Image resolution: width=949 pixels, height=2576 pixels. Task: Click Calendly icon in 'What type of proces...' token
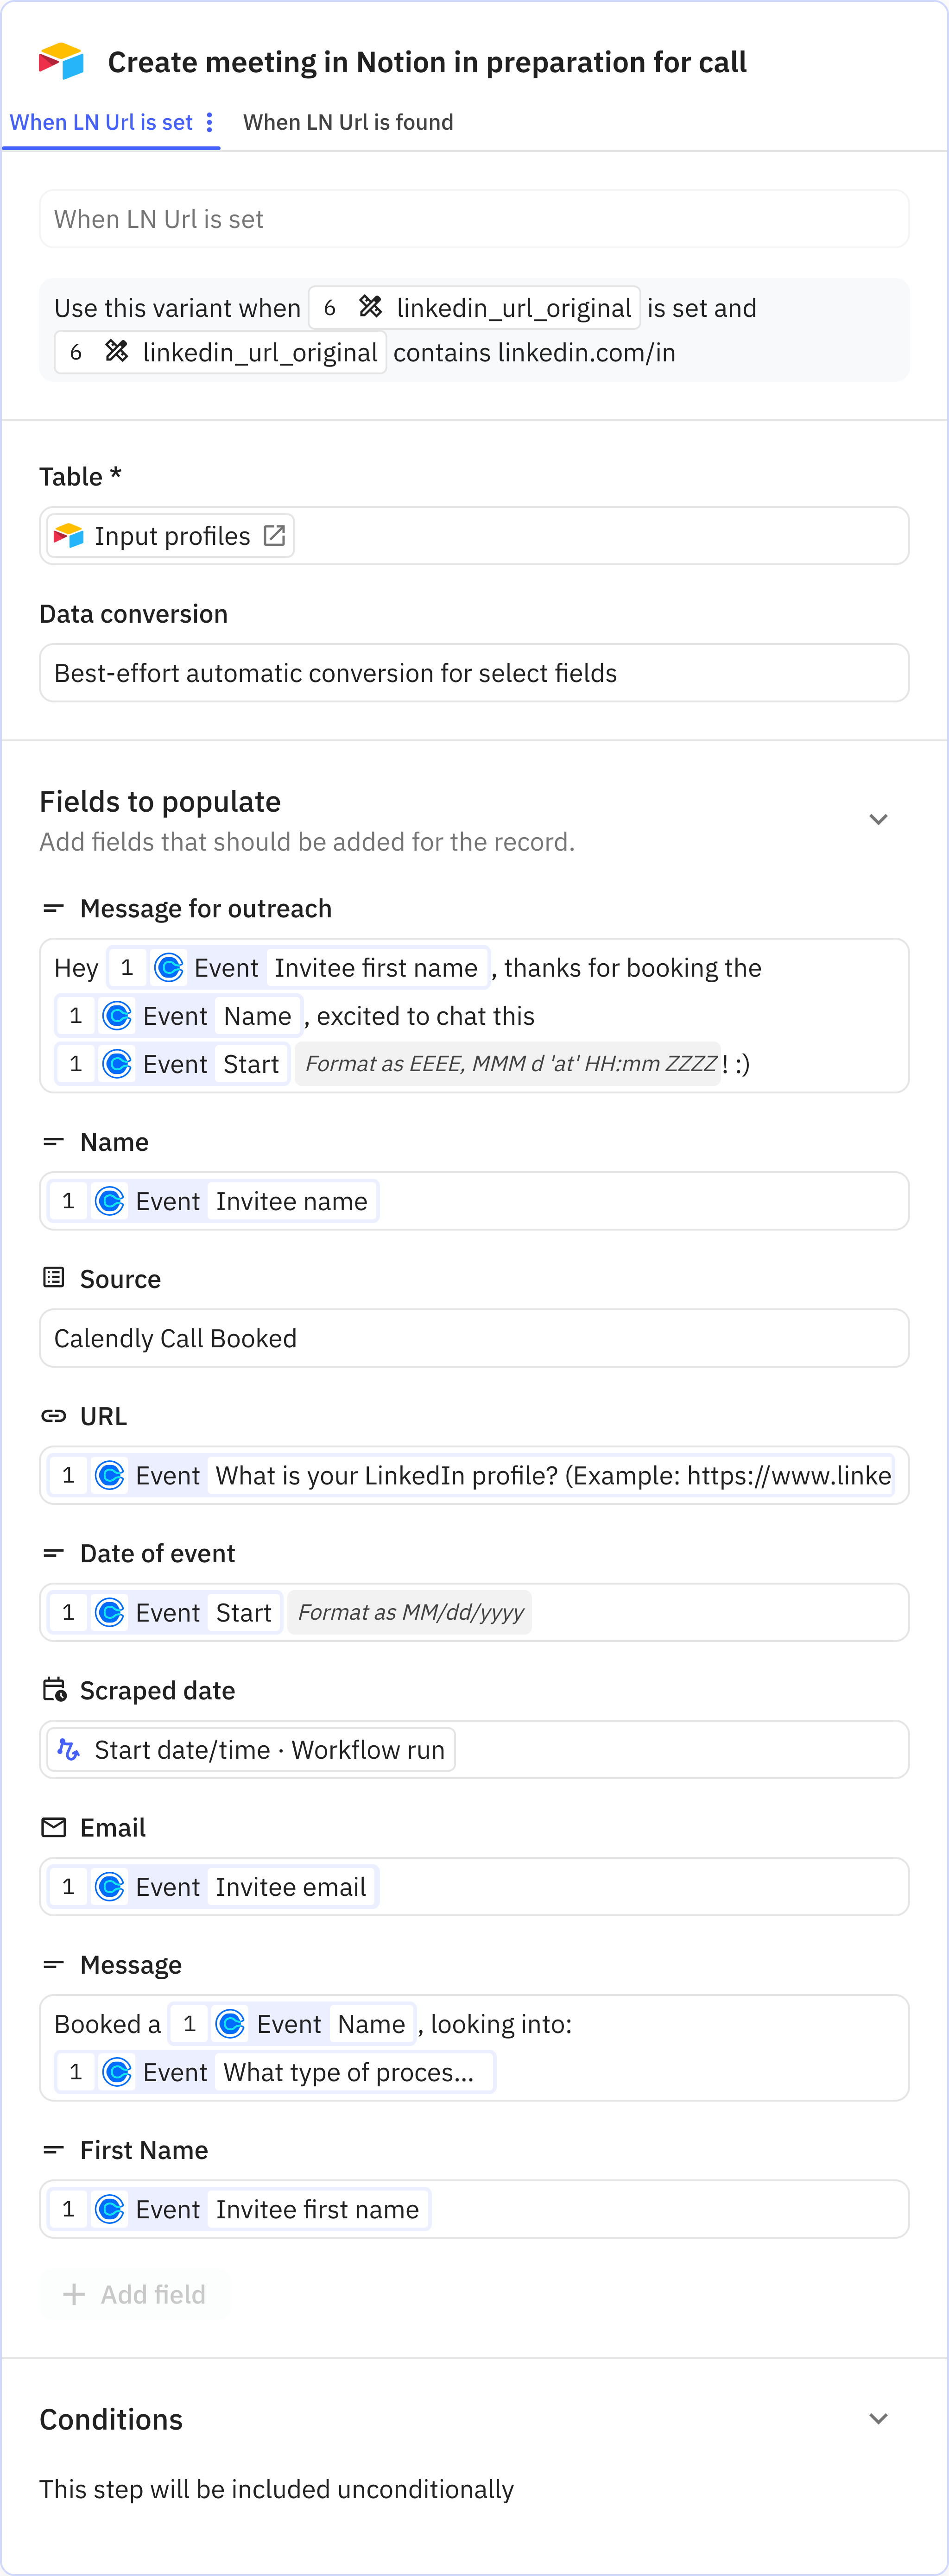coord(117,2072)
